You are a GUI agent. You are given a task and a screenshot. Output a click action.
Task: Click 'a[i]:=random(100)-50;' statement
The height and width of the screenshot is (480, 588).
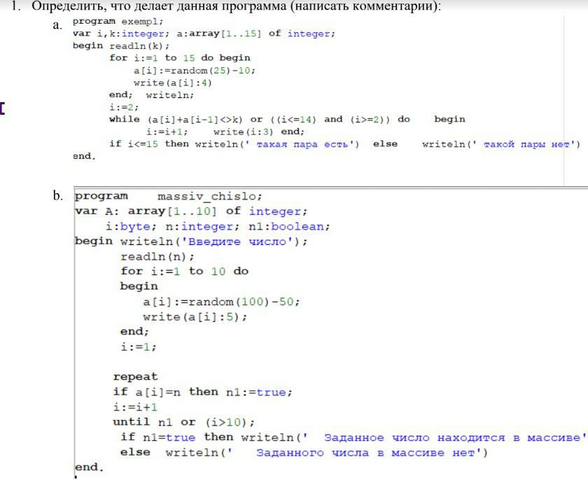click(221, 302)
